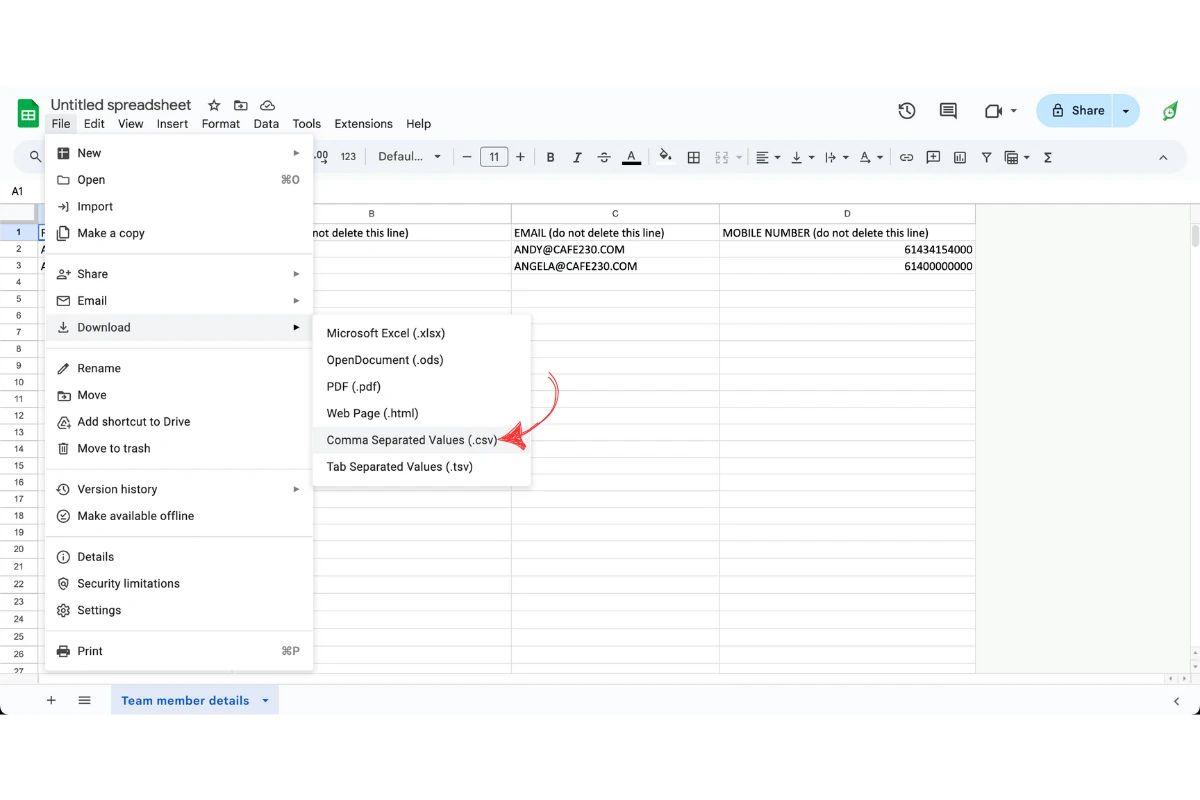
Task: Open the Extensions menu
Action: pos(363,124)
